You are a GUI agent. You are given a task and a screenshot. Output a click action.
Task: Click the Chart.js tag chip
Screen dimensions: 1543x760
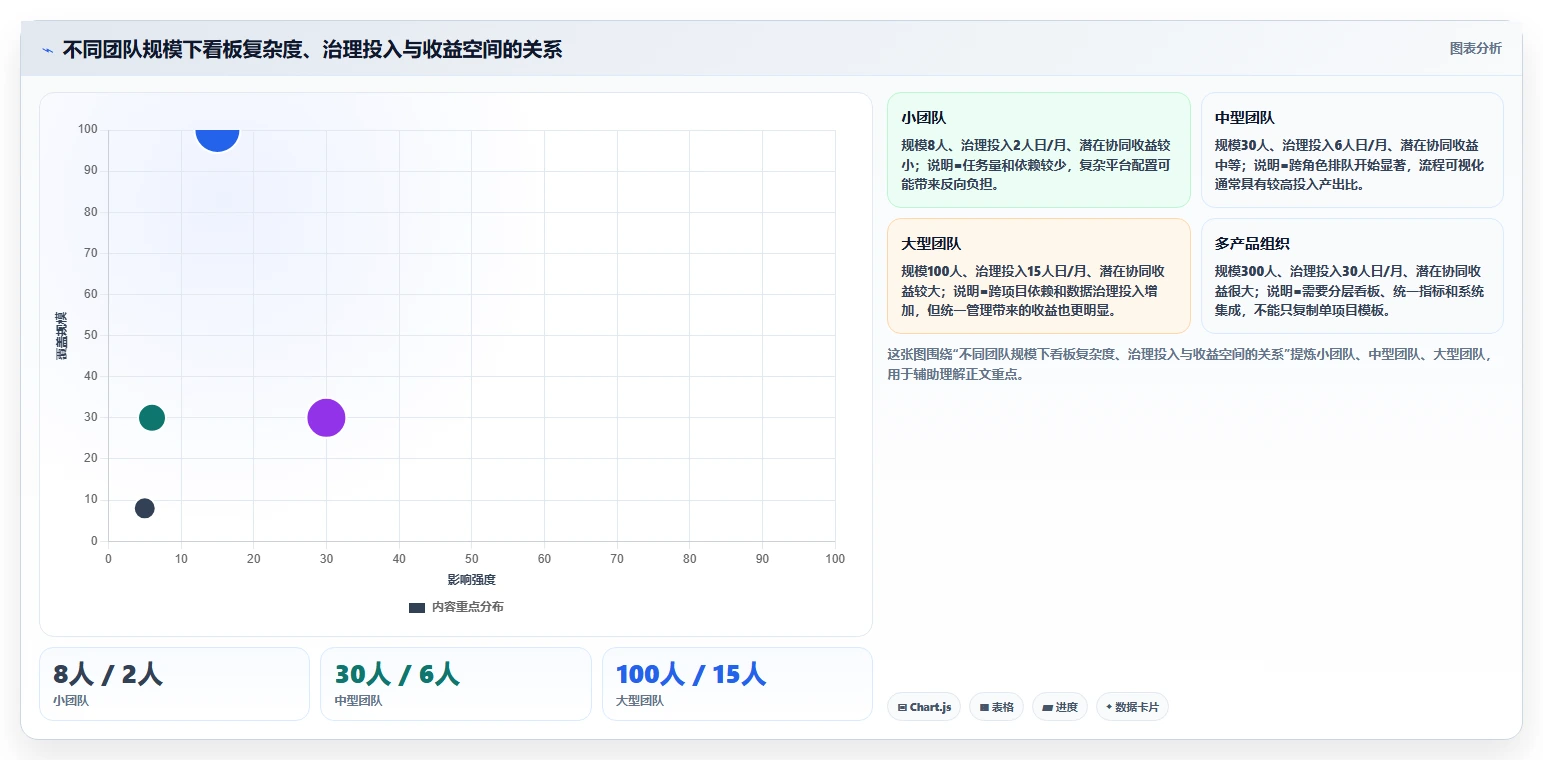pos(924,707)
